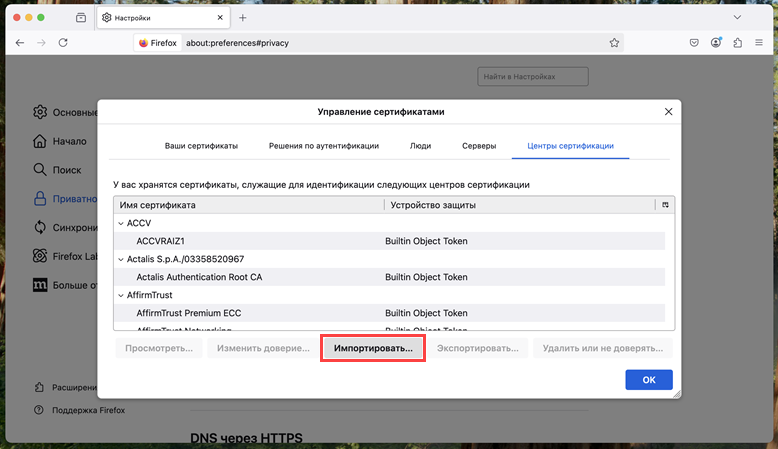Screen dimensions: 778x449
Task: Click Actalis S.p.A./03358520967 group name
Action: click(x=185, y=259)
